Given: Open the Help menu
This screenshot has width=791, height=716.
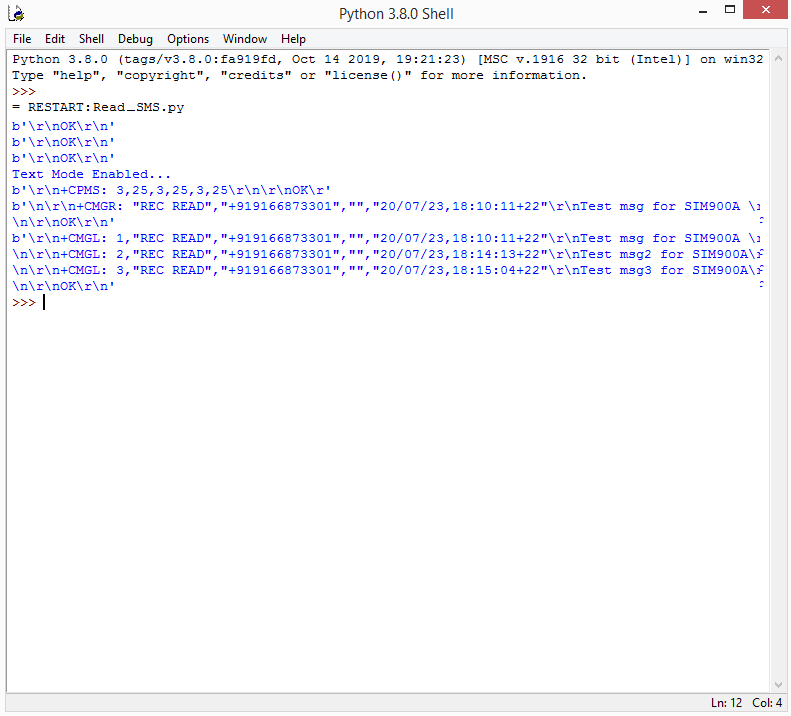Looking at the screenshot, I should (293, 39).
